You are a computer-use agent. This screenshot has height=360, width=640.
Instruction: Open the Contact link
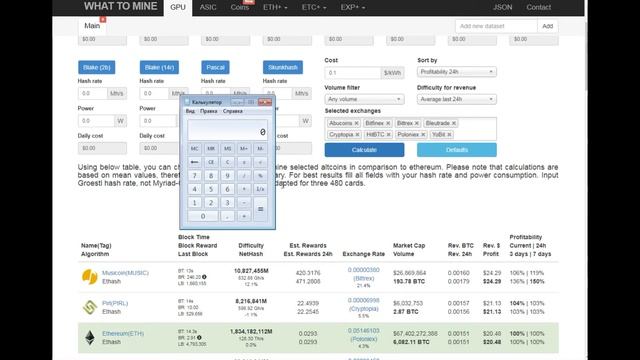pos(538,7)
